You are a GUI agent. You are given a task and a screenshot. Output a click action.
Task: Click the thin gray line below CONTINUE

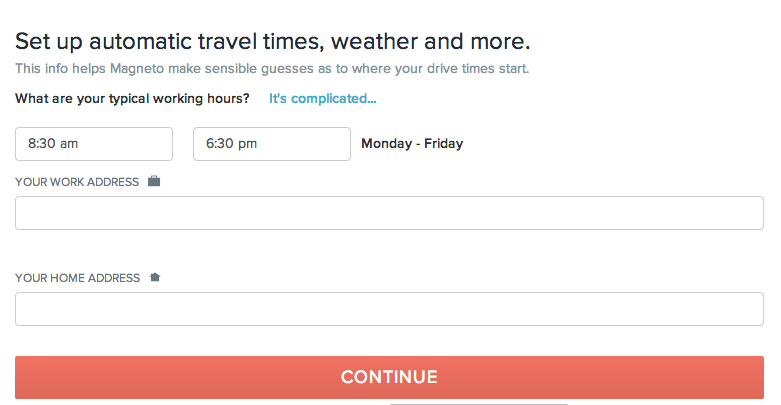(x=478, y=404)
